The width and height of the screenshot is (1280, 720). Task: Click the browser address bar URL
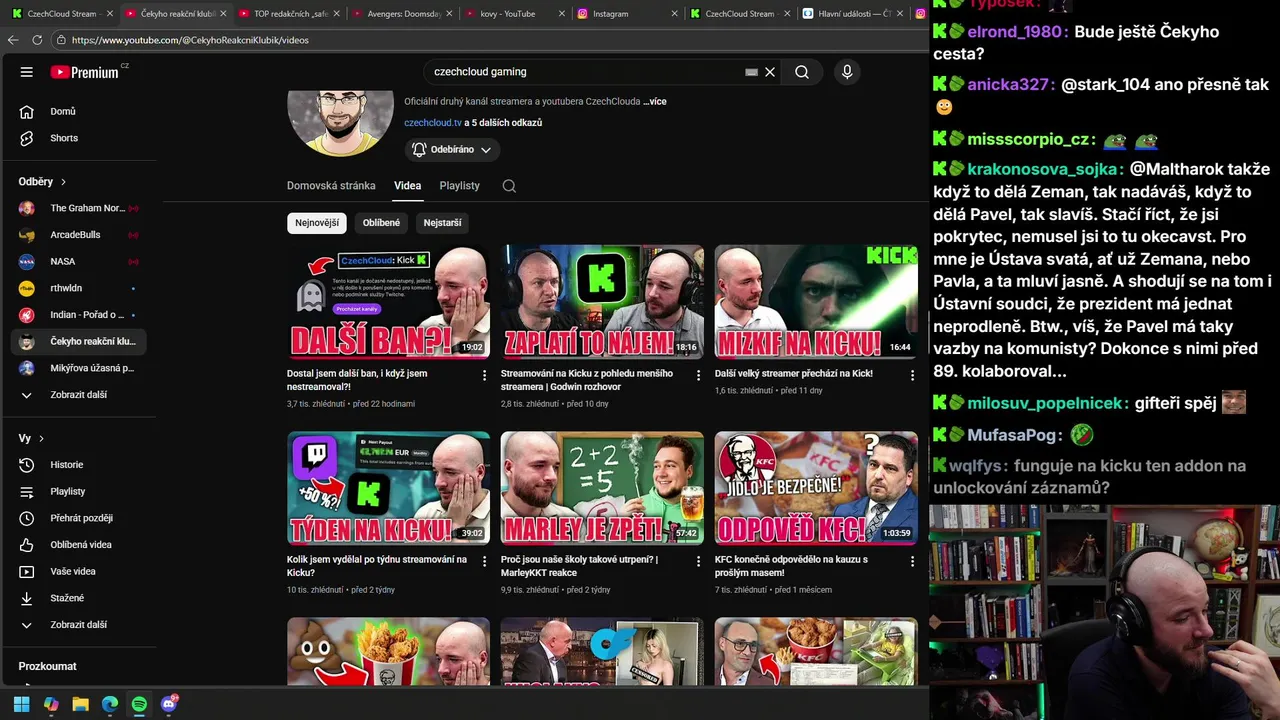click(190, 40)
